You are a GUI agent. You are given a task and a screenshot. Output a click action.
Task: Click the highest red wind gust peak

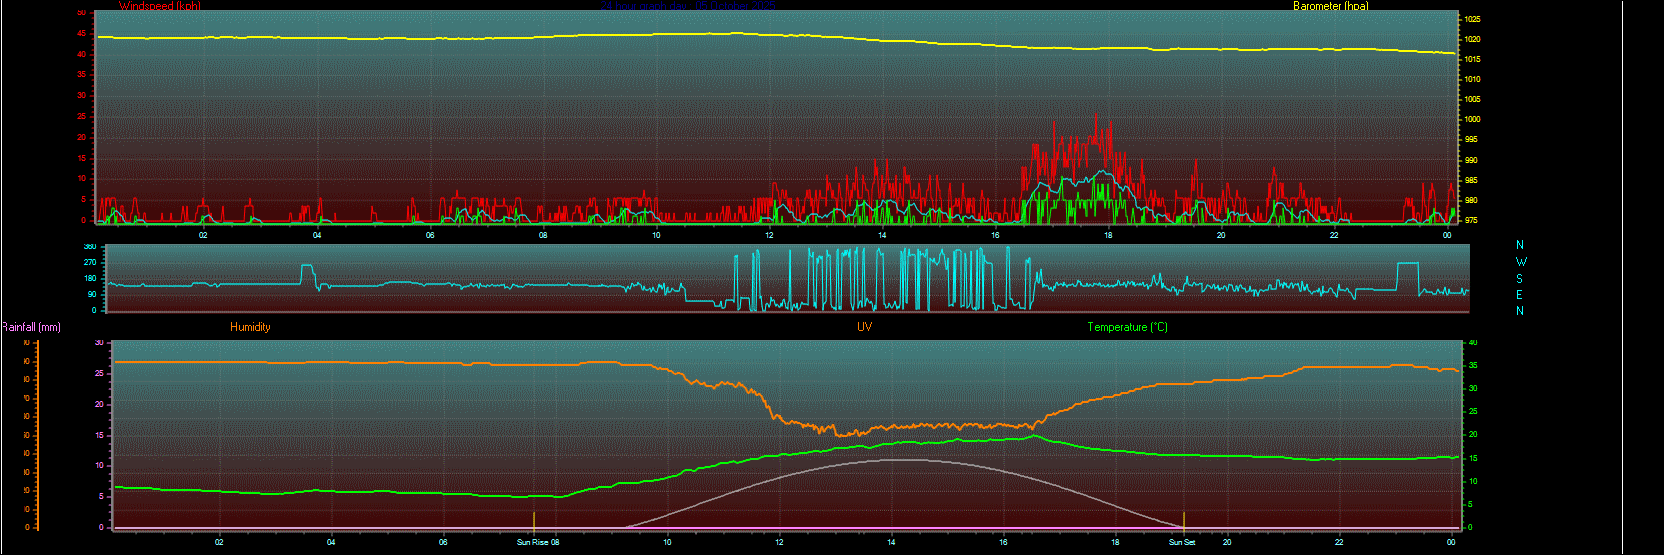click(1097, 115)
